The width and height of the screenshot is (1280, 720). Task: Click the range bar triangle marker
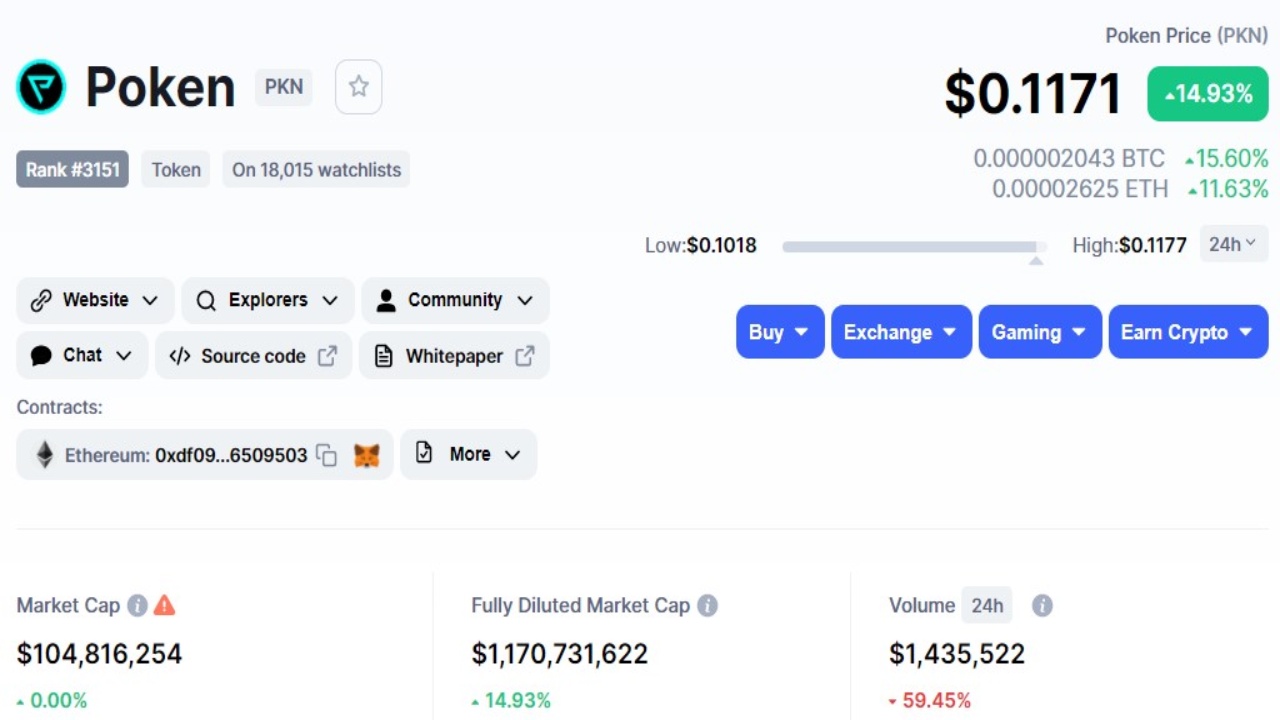[1036, 260]
